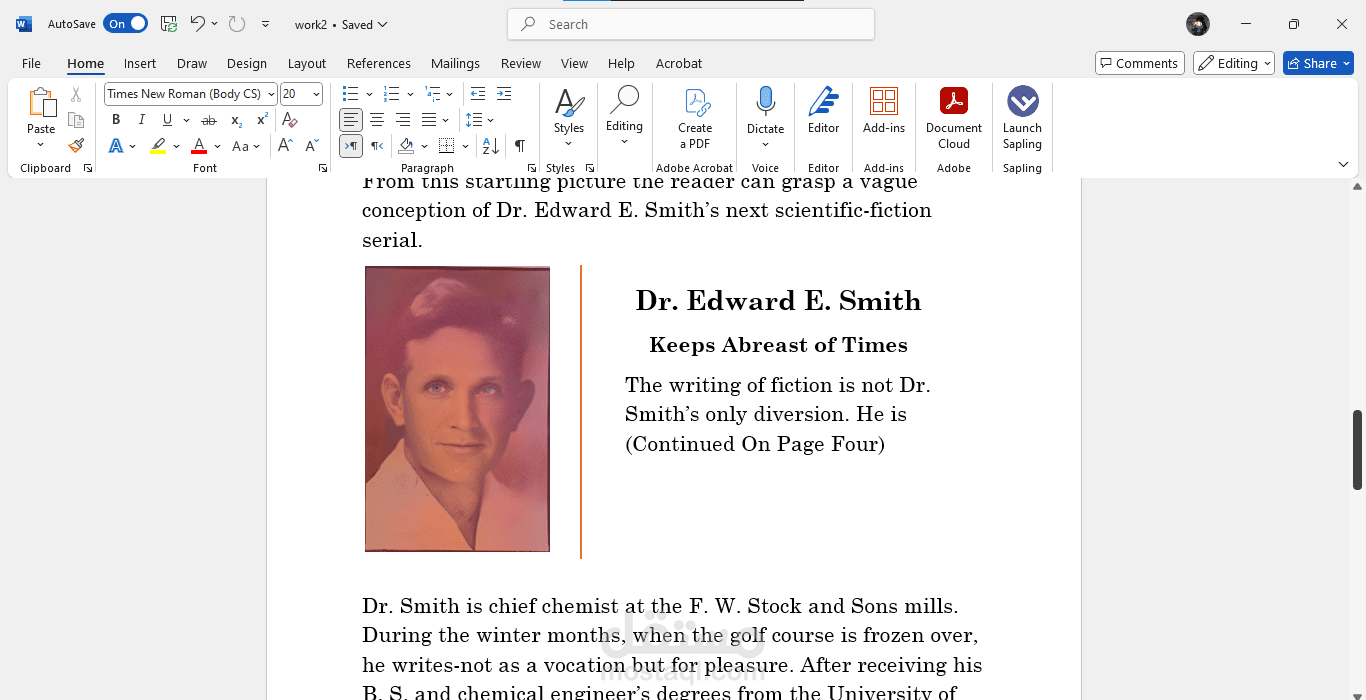Switch to the Design tab
The height and width of the screenshot is (700, 1366).
(x=247, y=63)
